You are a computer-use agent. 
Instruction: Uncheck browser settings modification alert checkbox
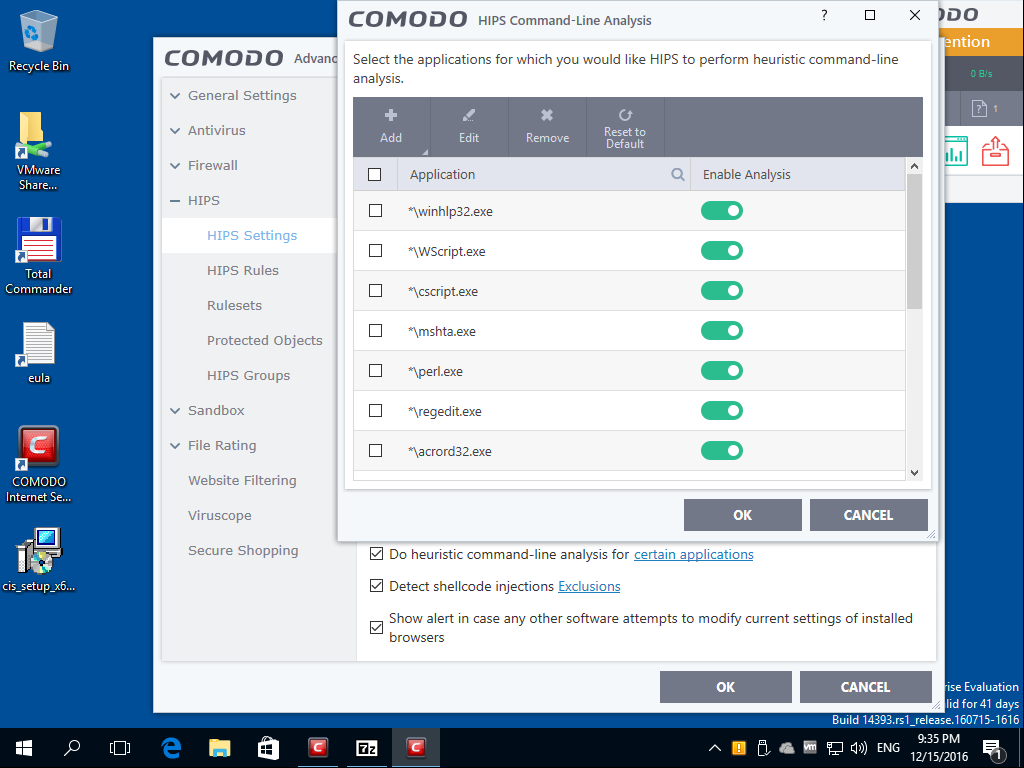tap(376, 628)
